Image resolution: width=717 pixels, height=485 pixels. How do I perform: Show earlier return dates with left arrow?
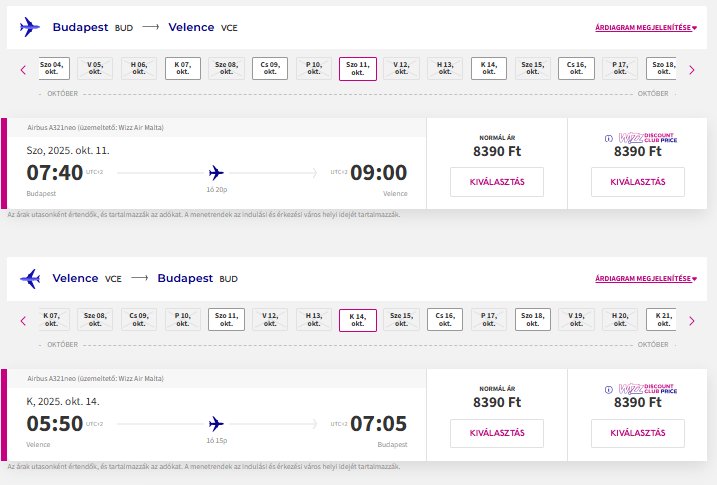point(23,320)
